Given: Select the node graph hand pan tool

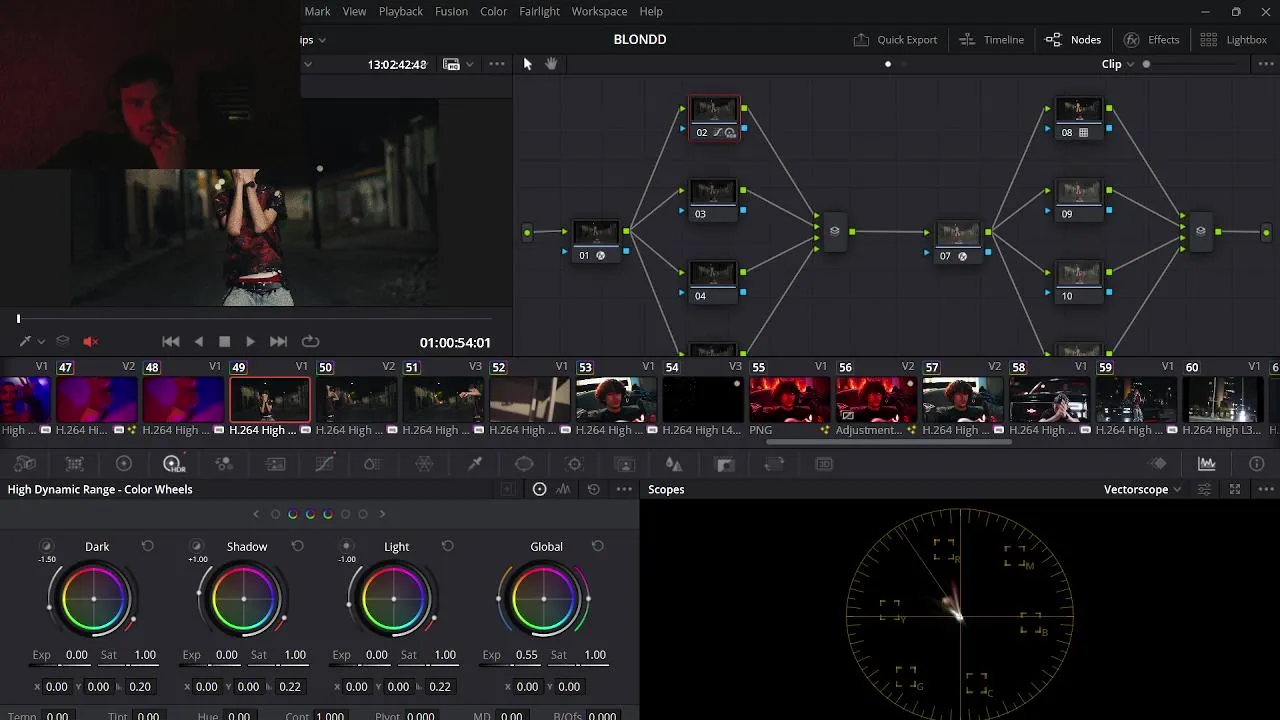Looking at the screenshot, I should tap(551, 64).
